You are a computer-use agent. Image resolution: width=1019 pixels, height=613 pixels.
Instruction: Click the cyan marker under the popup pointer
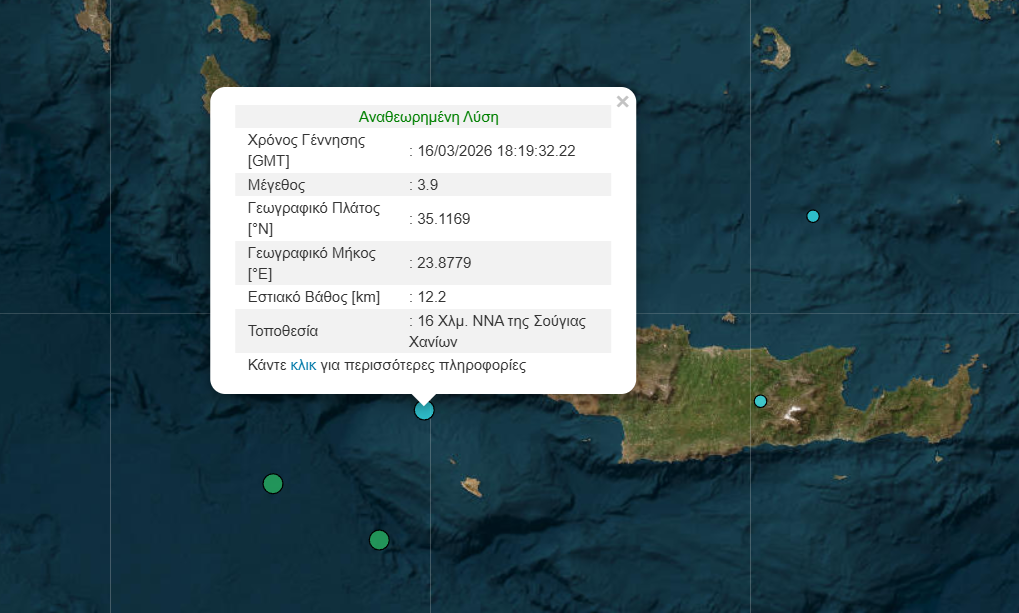424,410
